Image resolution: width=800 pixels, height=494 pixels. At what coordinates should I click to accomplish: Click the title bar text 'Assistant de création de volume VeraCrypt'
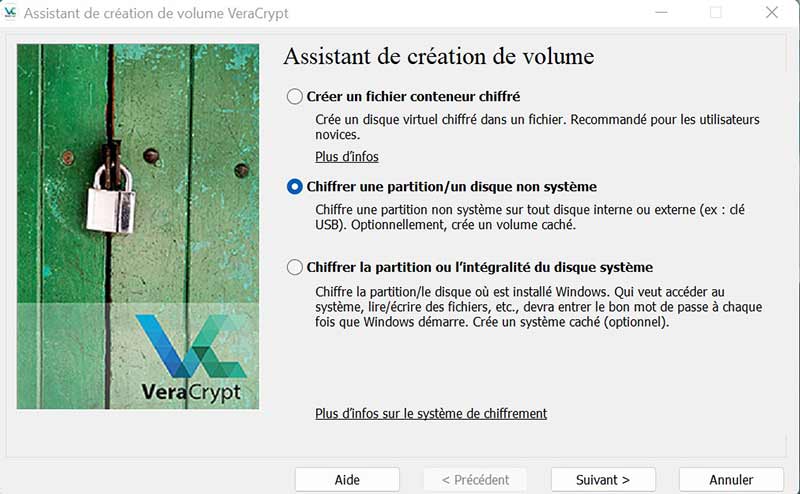[156, 13]
